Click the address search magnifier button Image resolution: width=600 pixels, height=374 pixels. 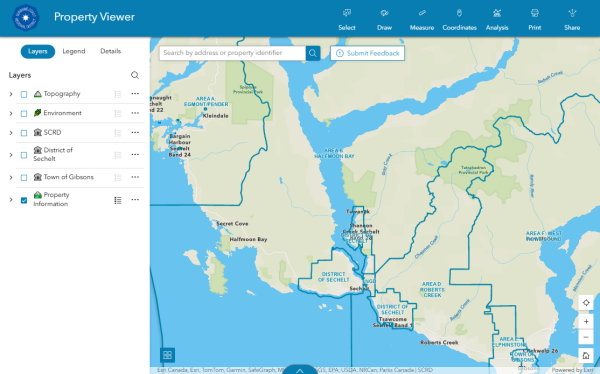click(x=313, y=53)
